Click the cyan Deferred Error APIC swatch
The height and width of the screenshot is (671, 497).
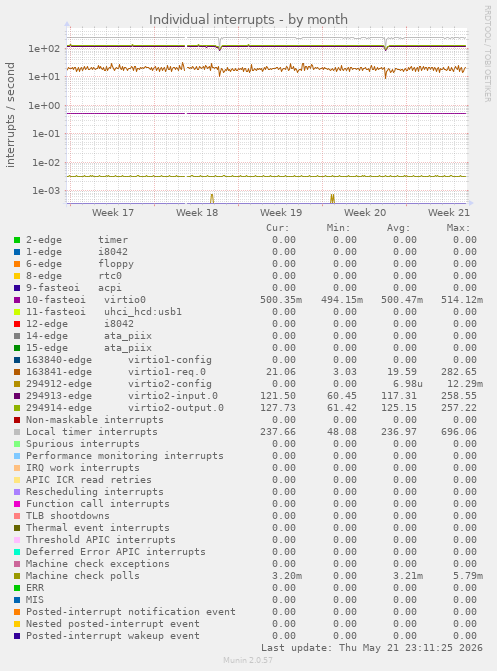17,552
